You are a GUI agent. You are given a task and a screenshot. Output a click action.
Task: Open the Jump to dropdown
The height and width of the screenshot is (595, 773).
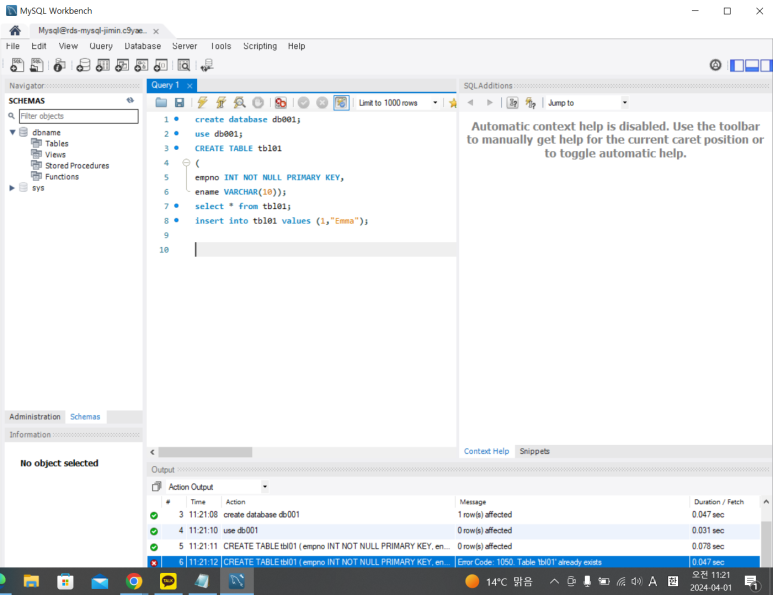tap(625, 103)
